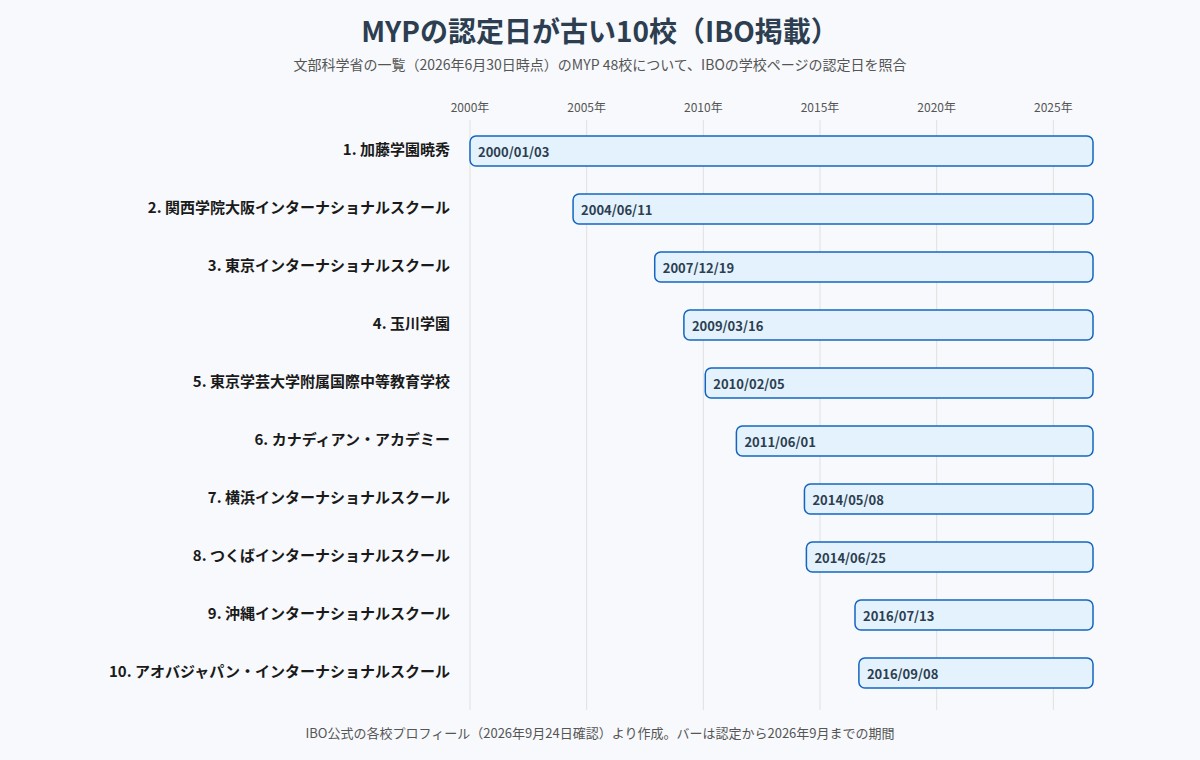
Task: Click the bar dated 2010/02/05
Action: (x=899, y=383)
